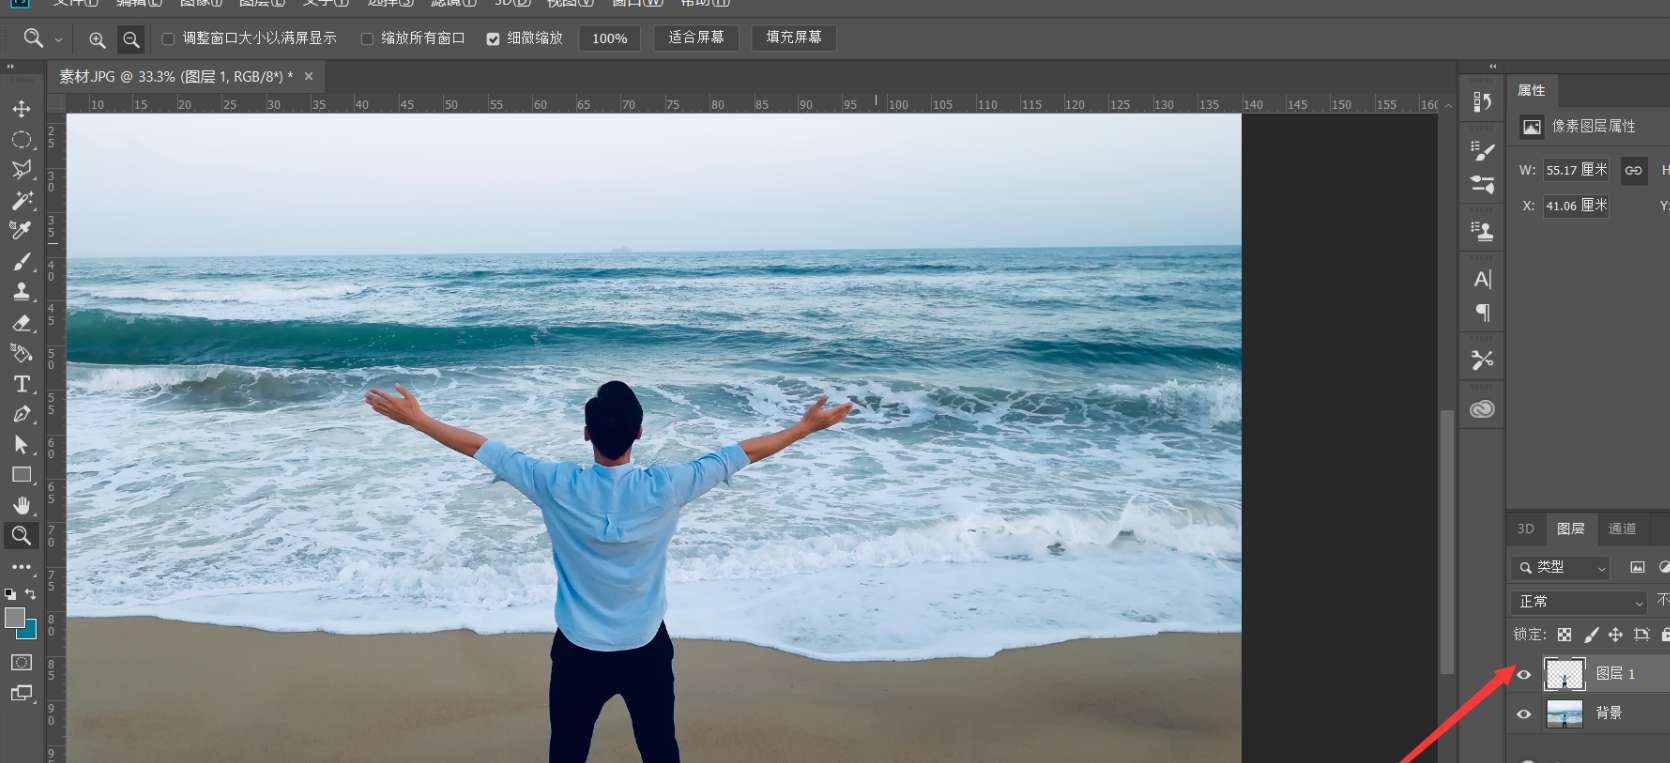Select the Eraser tool
1670x763 pixels.
tap(21, 323)
